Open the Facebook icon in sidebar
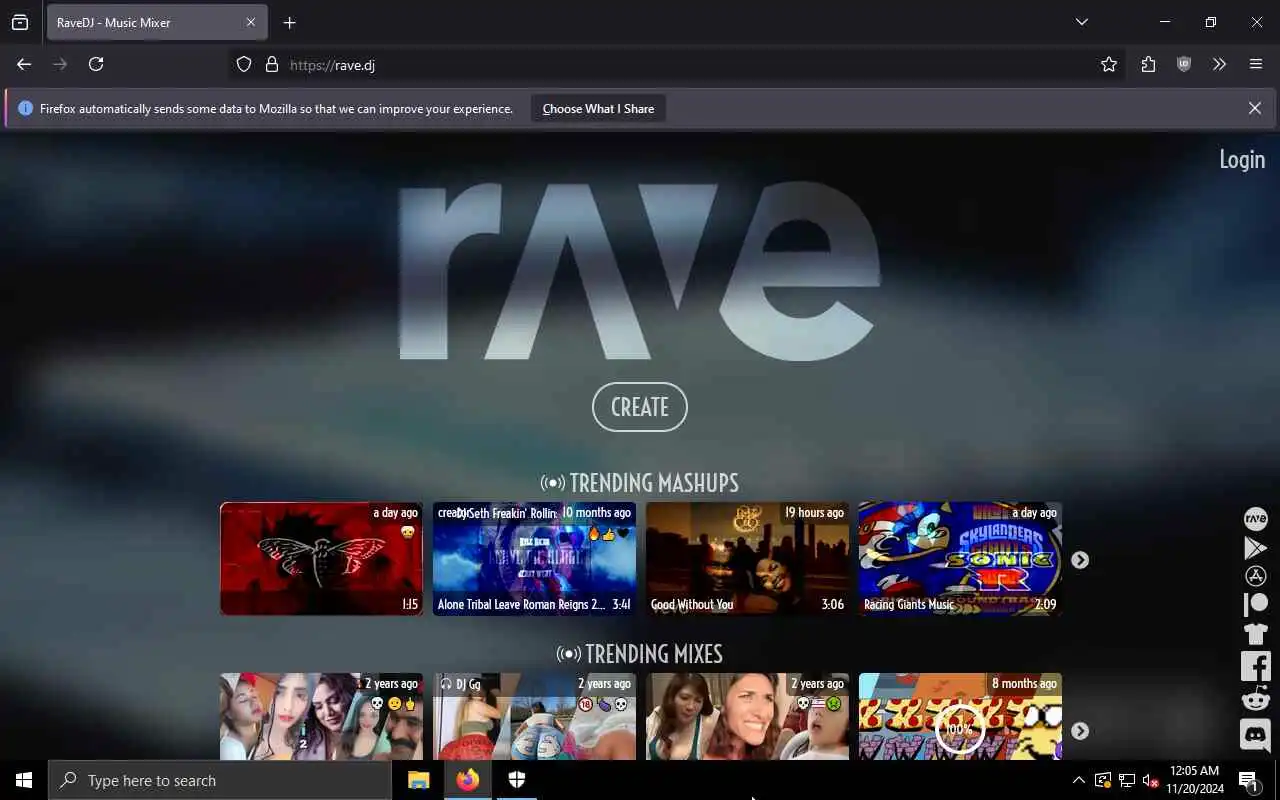1280x800 pixels. [1255, 666]
